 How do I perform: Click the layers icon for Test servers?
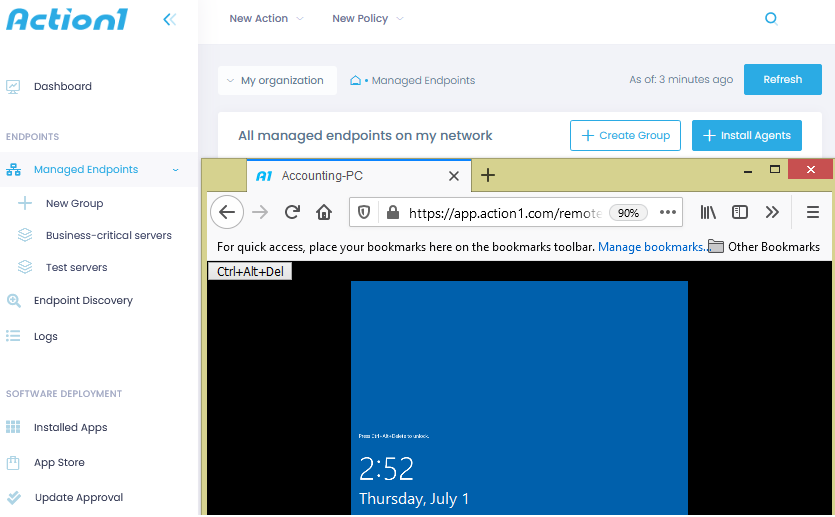[x=25, y=267]
